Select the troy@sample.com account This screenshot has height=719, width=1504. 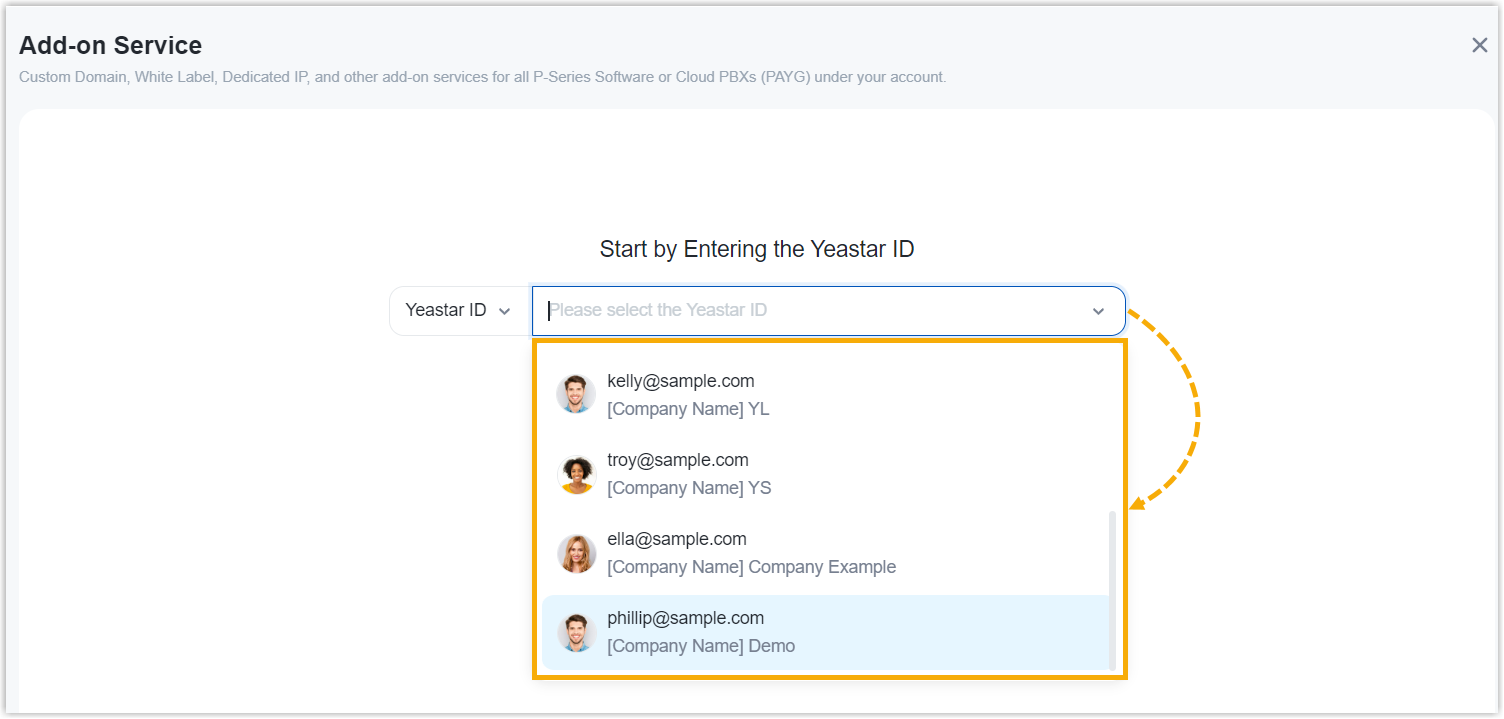(678, 460)
